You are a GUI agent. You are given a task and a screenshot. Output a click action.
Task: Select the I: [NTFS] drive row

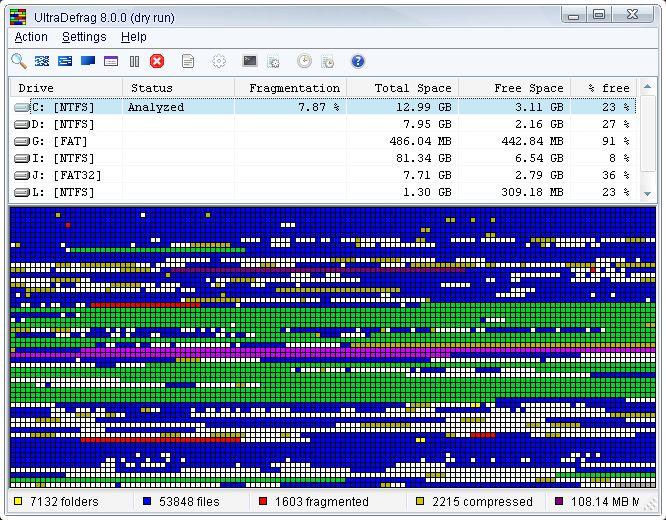(x=323, y=158)
